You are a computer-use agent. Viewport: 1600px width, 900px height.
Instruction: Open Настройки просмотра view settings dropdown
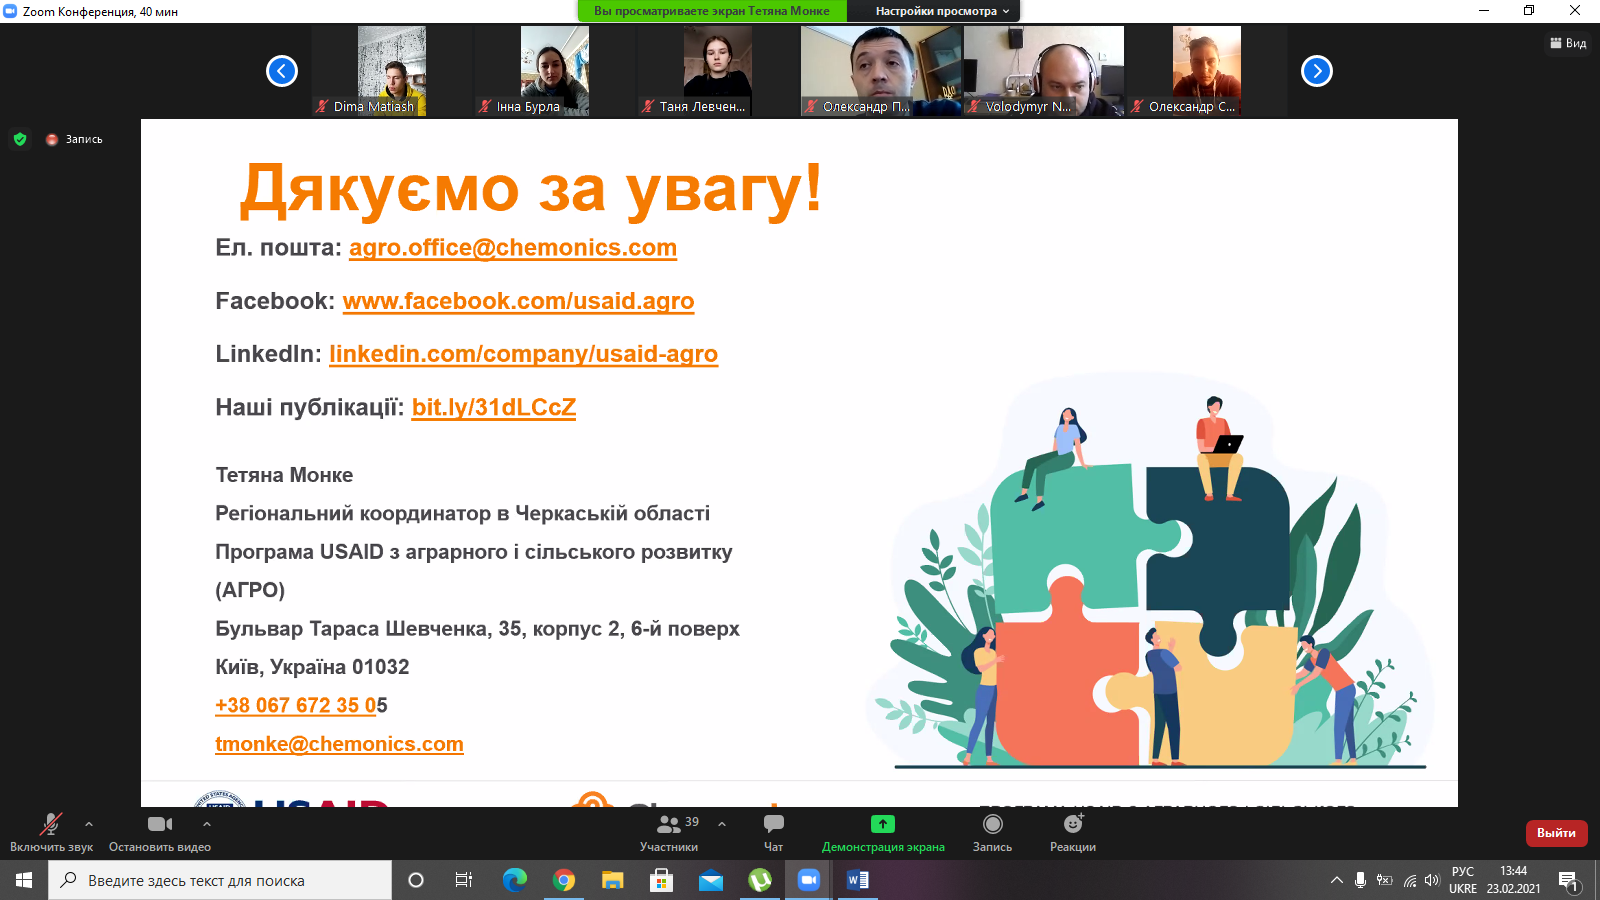coord(942,11)
